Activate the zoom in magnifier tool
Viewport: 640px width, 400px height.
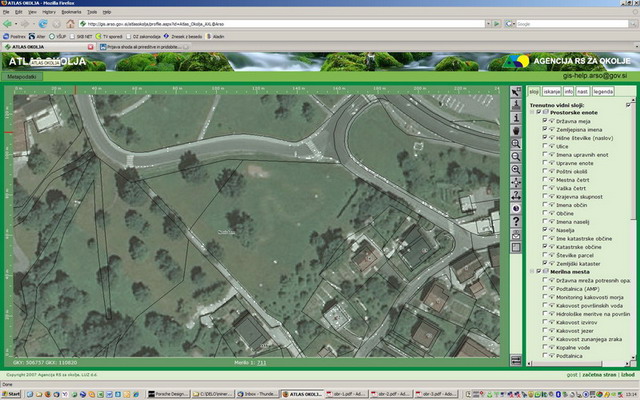516,144
